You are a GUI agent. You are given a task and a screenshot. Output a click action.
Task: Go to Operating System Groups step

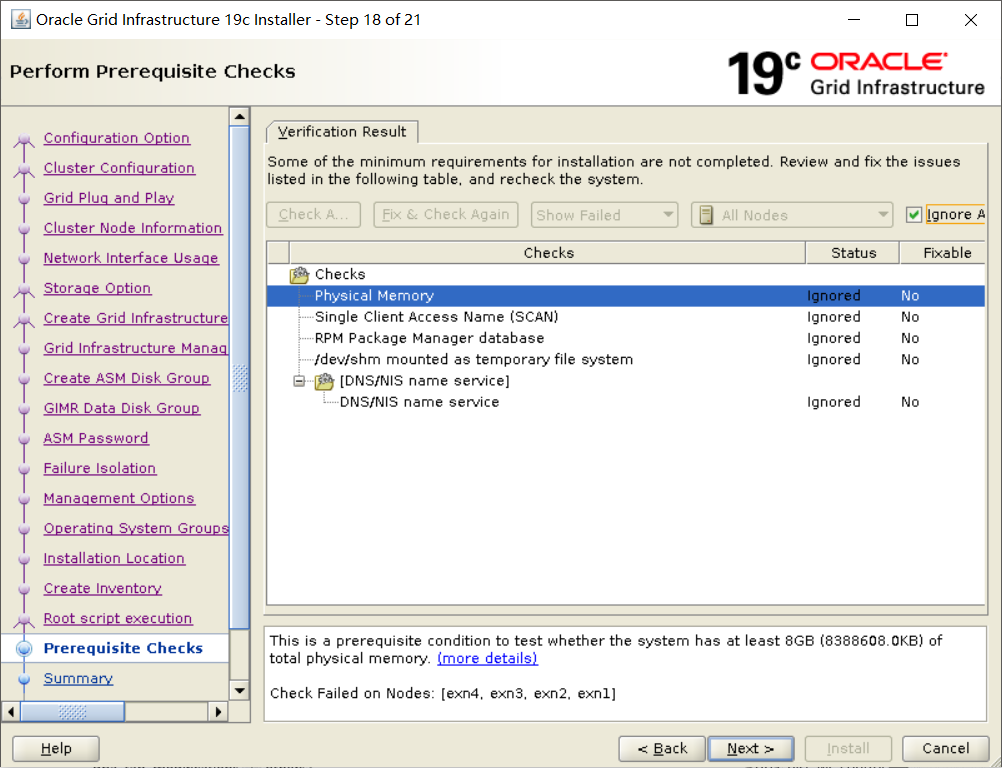(x=135, y=528)
